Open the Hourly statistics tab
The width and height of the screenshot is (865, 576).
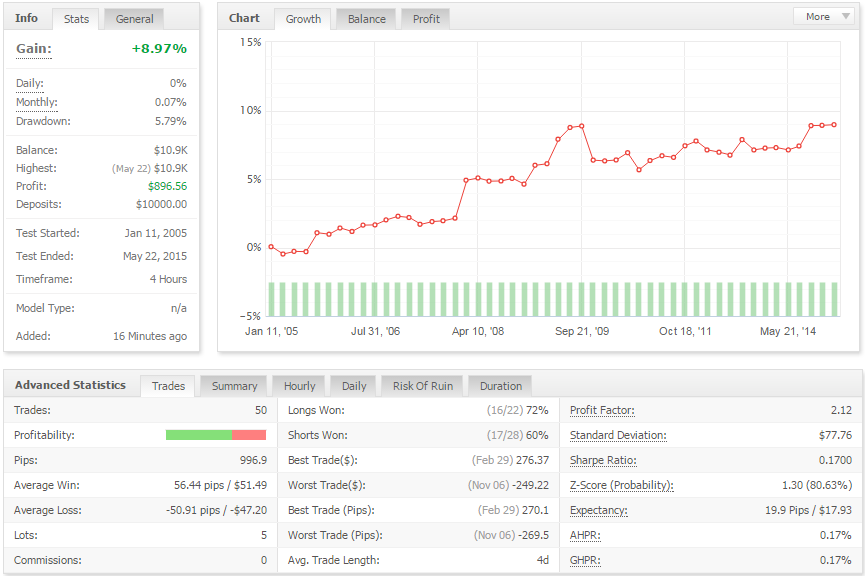click(x=300, y=386)
